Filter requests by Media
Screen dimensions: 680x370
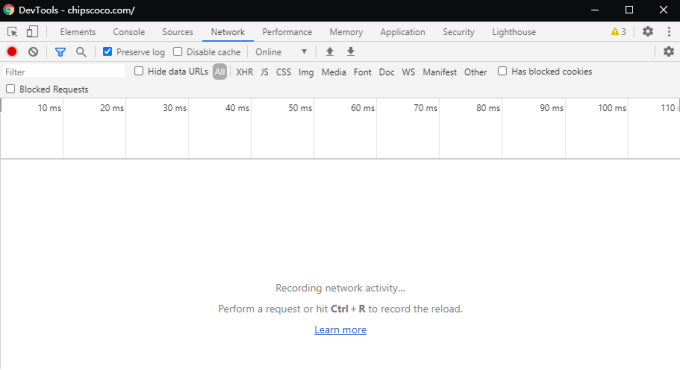333,72
